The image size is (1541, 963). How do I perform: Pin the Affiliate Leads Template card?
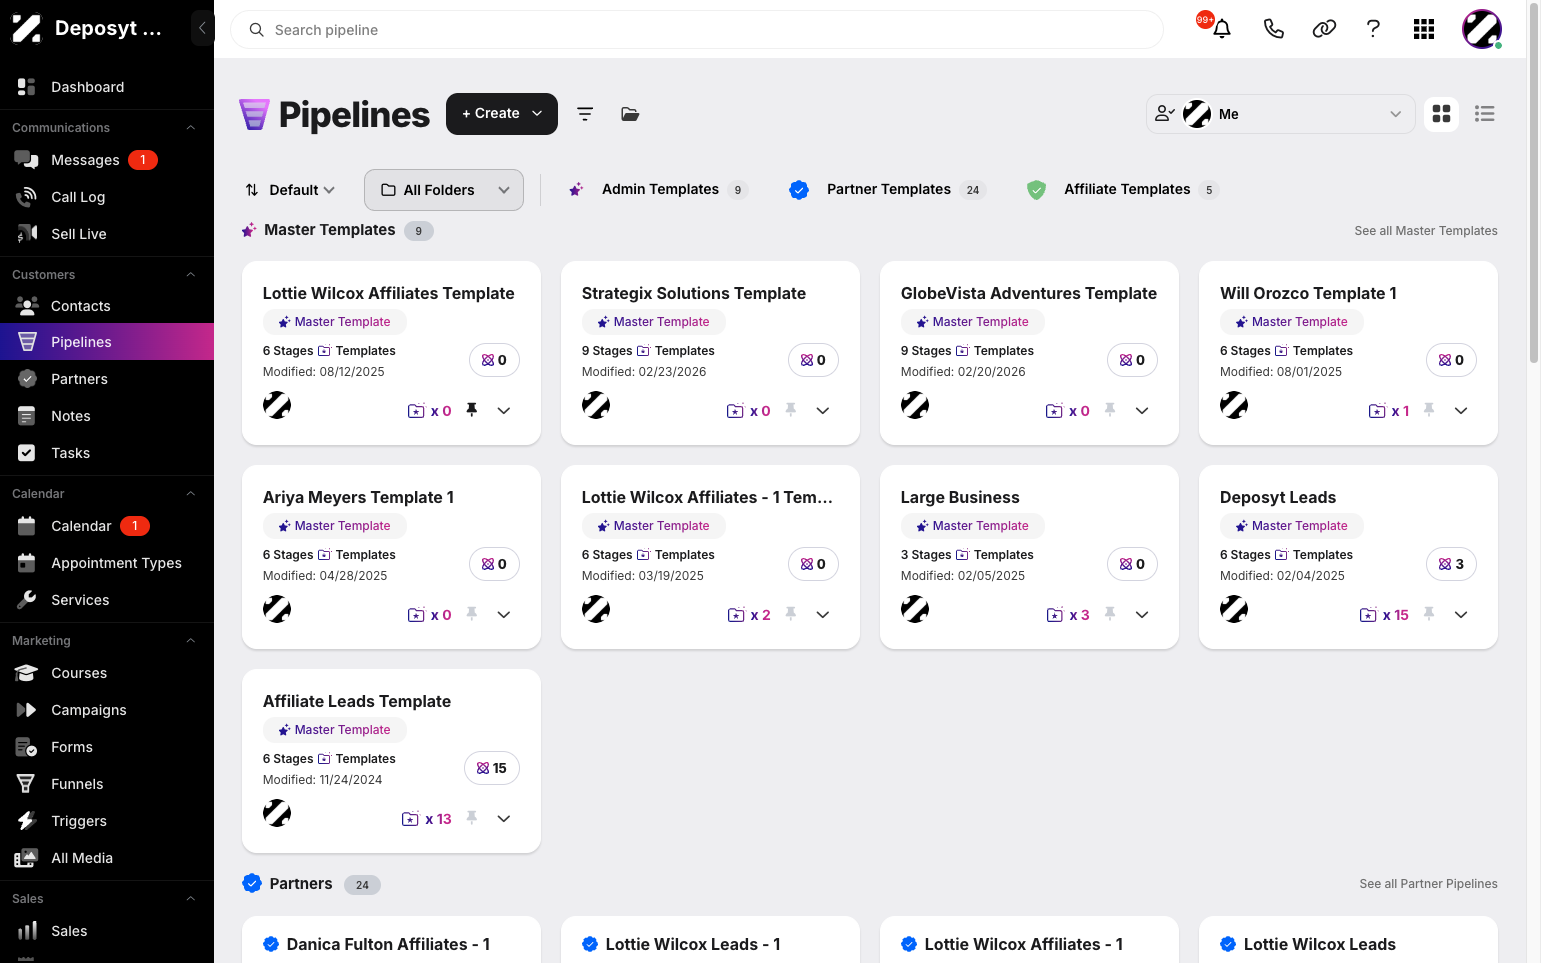(x=472, y=818)
